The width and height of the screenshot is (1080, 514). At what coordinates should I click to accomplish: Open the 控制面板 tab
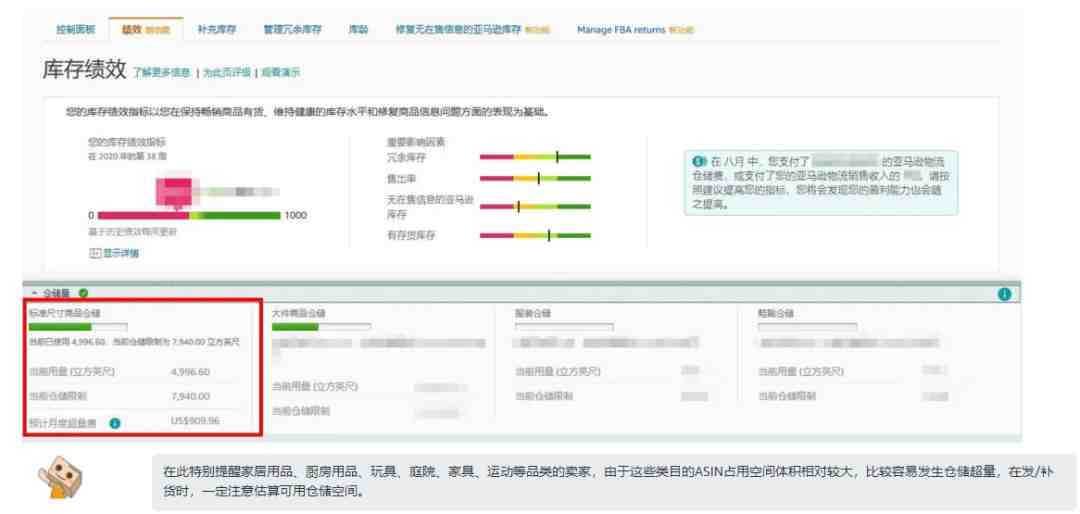pos(76,30)
